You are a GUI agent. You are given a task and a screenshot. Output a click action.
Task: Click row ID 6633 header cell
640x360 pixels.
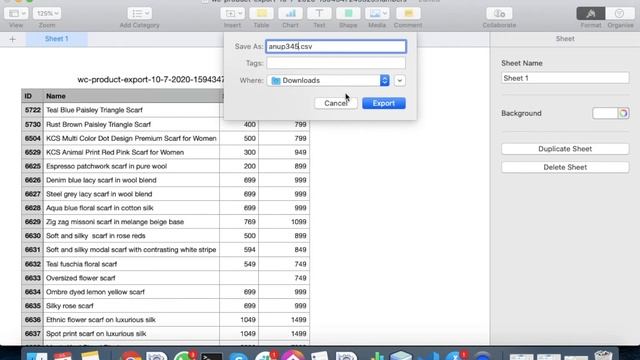(x=32, y=278)
